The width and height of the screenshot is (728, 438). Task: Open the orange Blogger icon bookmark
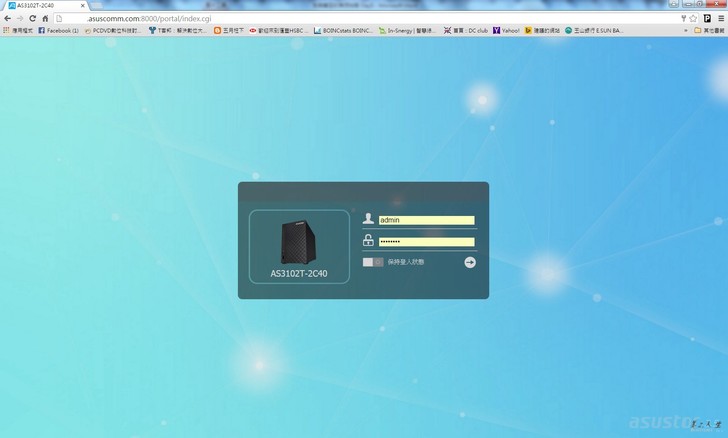coord(229,30)
